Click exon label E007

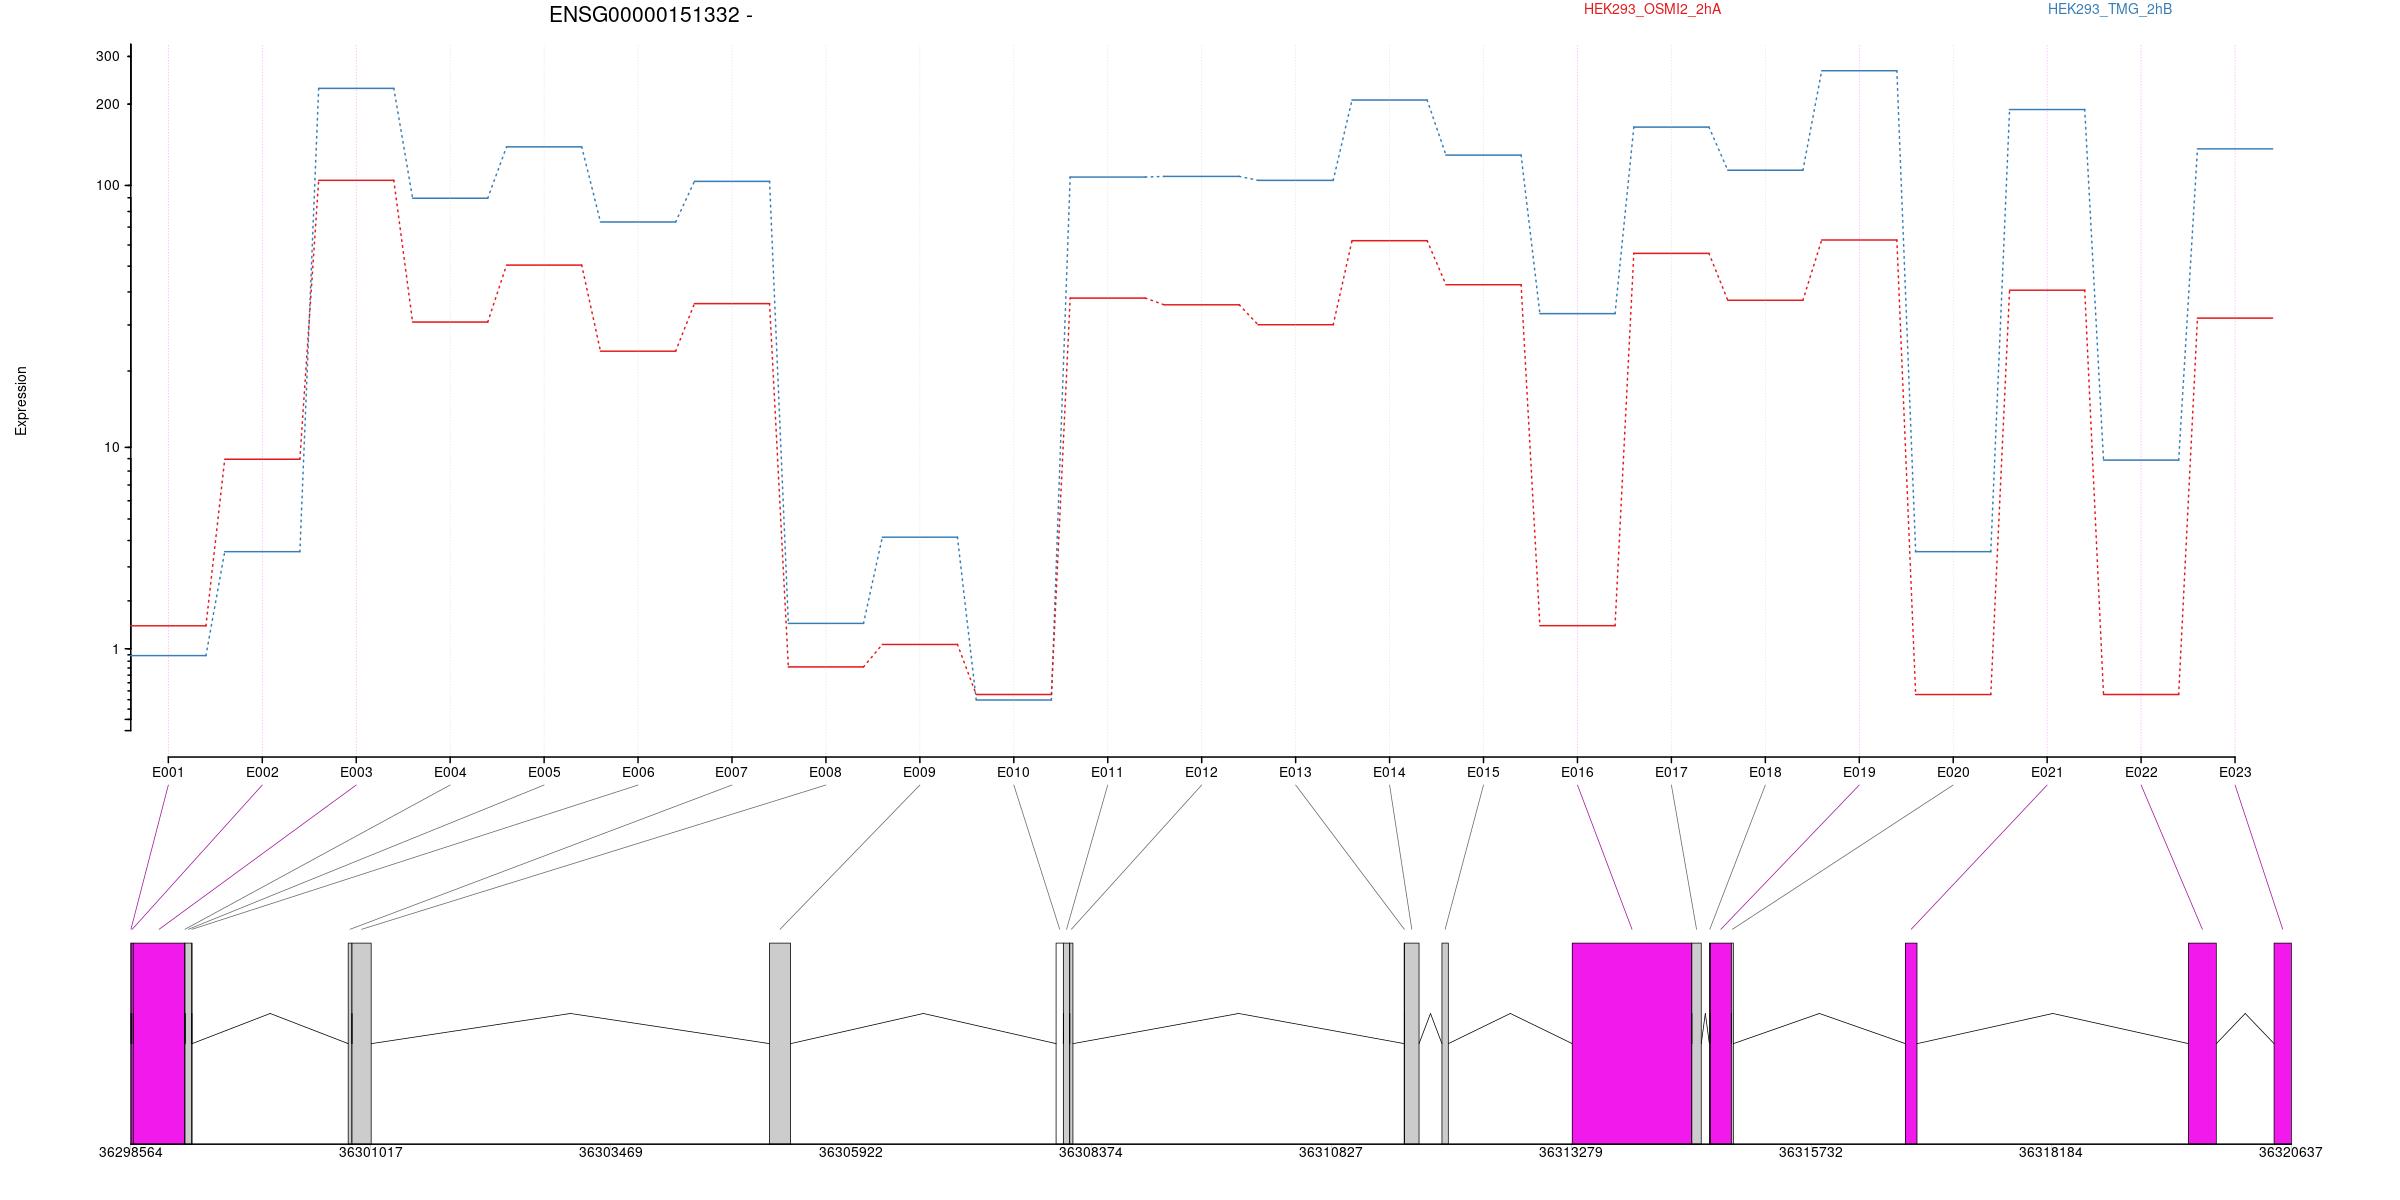click(731, 772)
